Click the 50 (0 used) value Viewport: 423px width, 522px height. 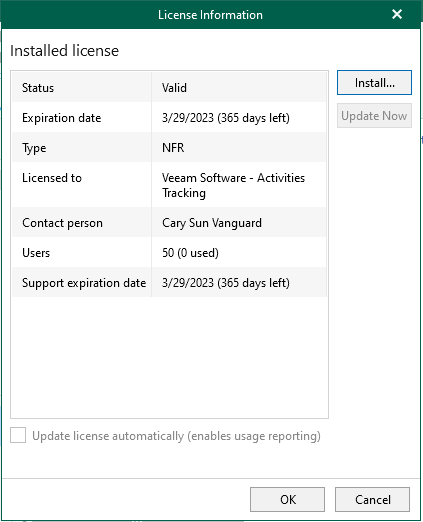[190, 253]
